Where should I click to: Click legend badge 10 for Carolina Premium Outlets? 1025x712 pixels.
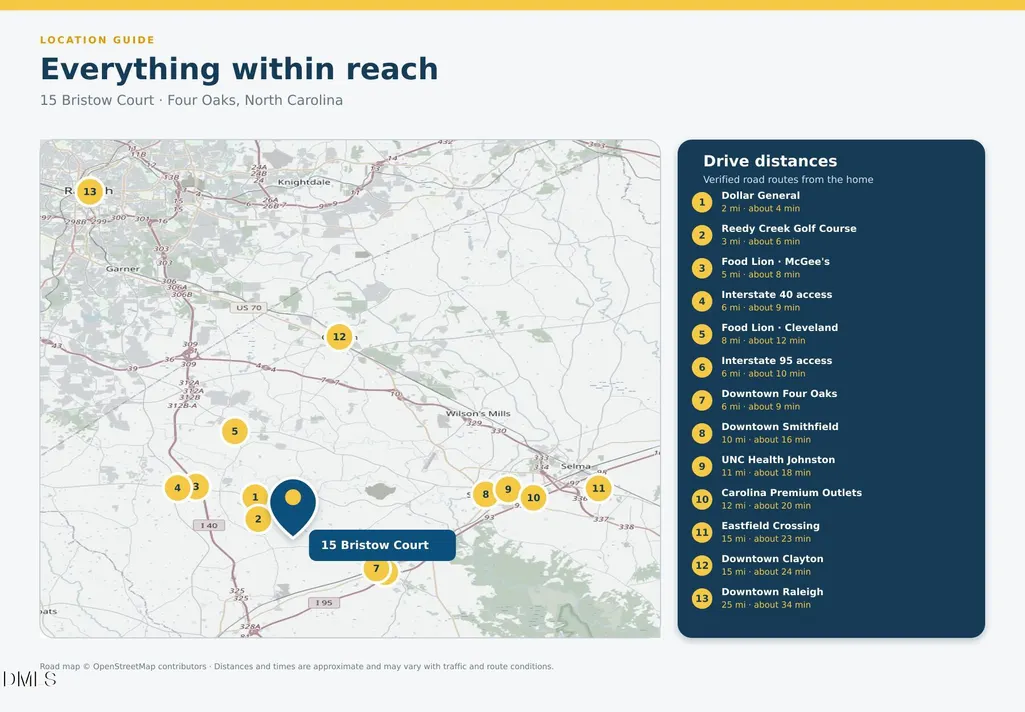tap(702, 499)
